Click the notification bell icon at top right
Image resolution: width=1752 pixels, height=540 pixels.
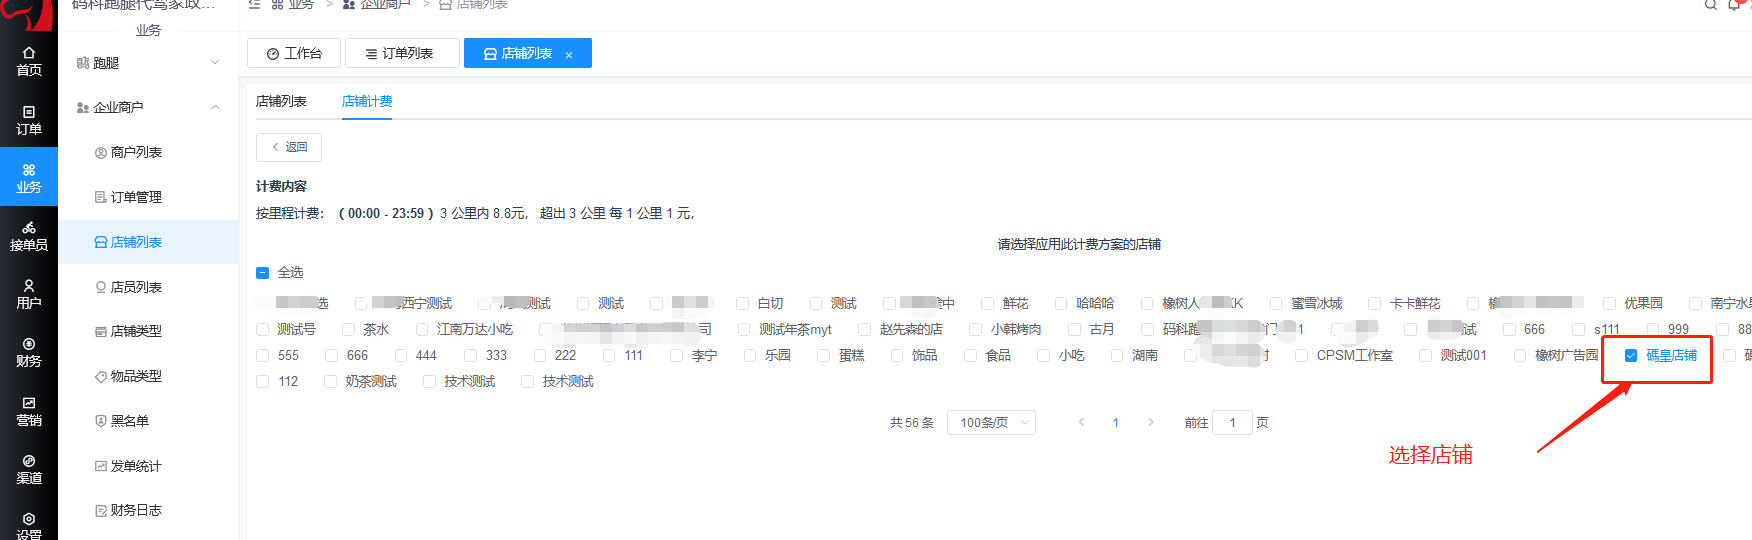point(1735,4)
